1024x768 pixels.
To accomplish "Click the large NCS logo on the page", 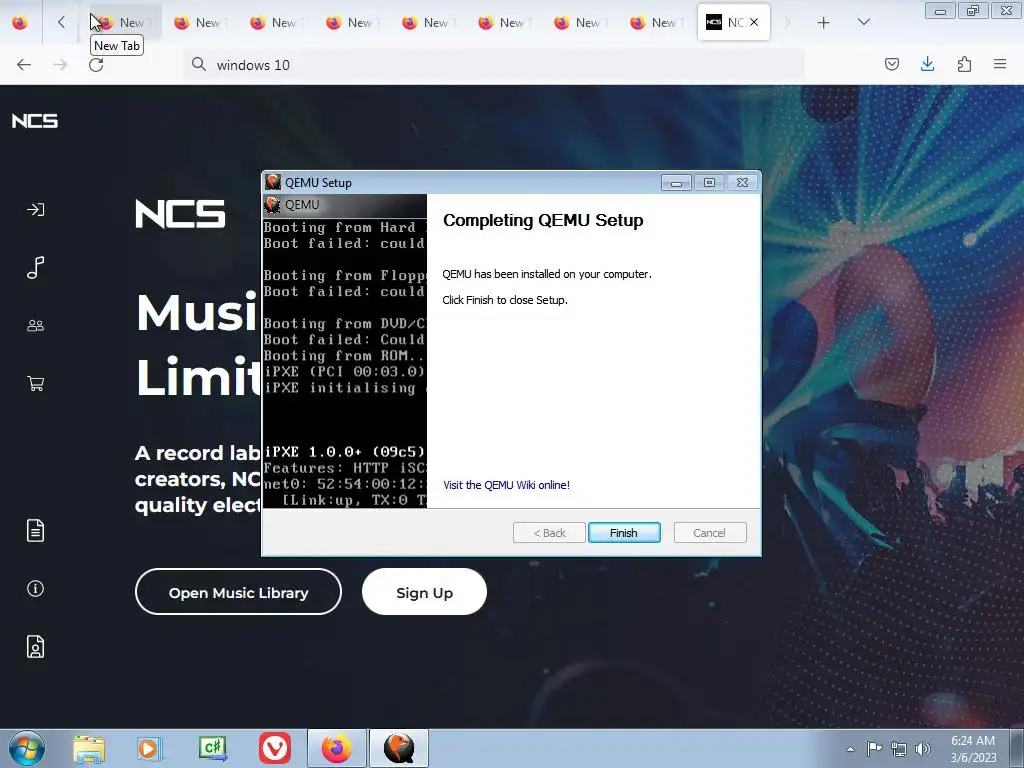I will pos(180,214).
